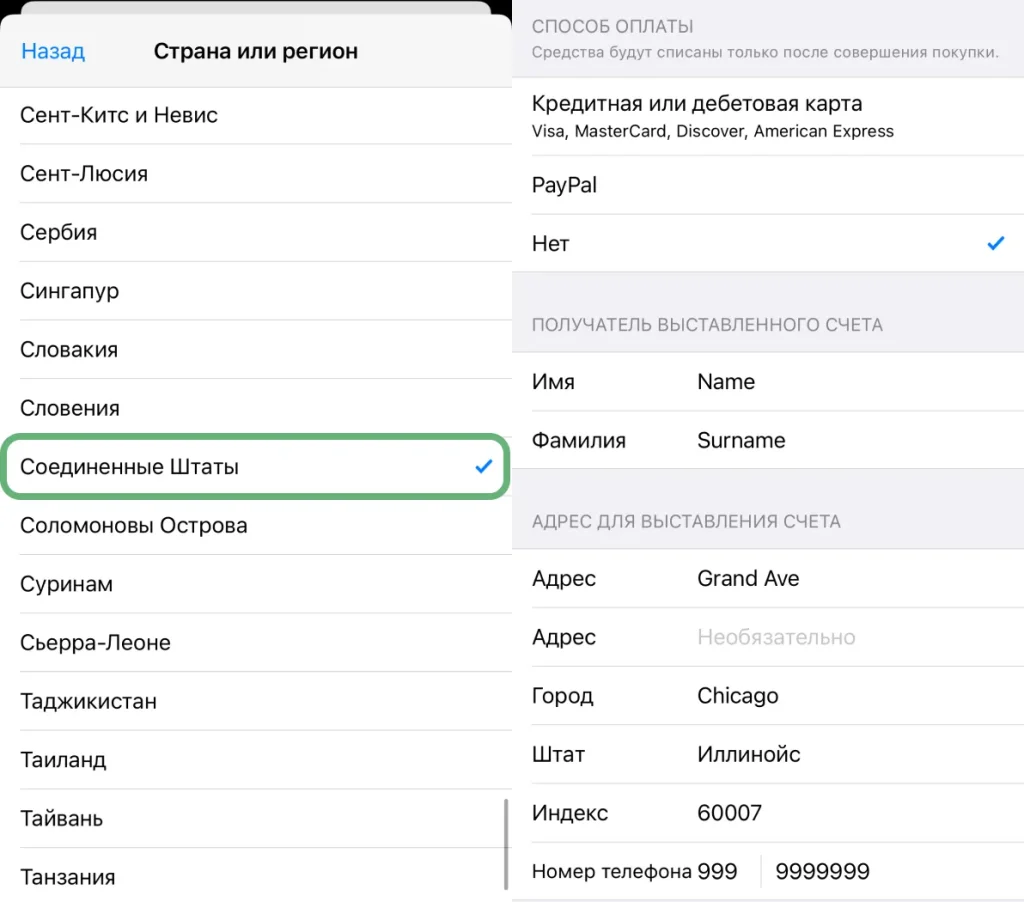Select Таиланд from the countries
Viewport: 1024px width, 902px height.
point(63,760)
